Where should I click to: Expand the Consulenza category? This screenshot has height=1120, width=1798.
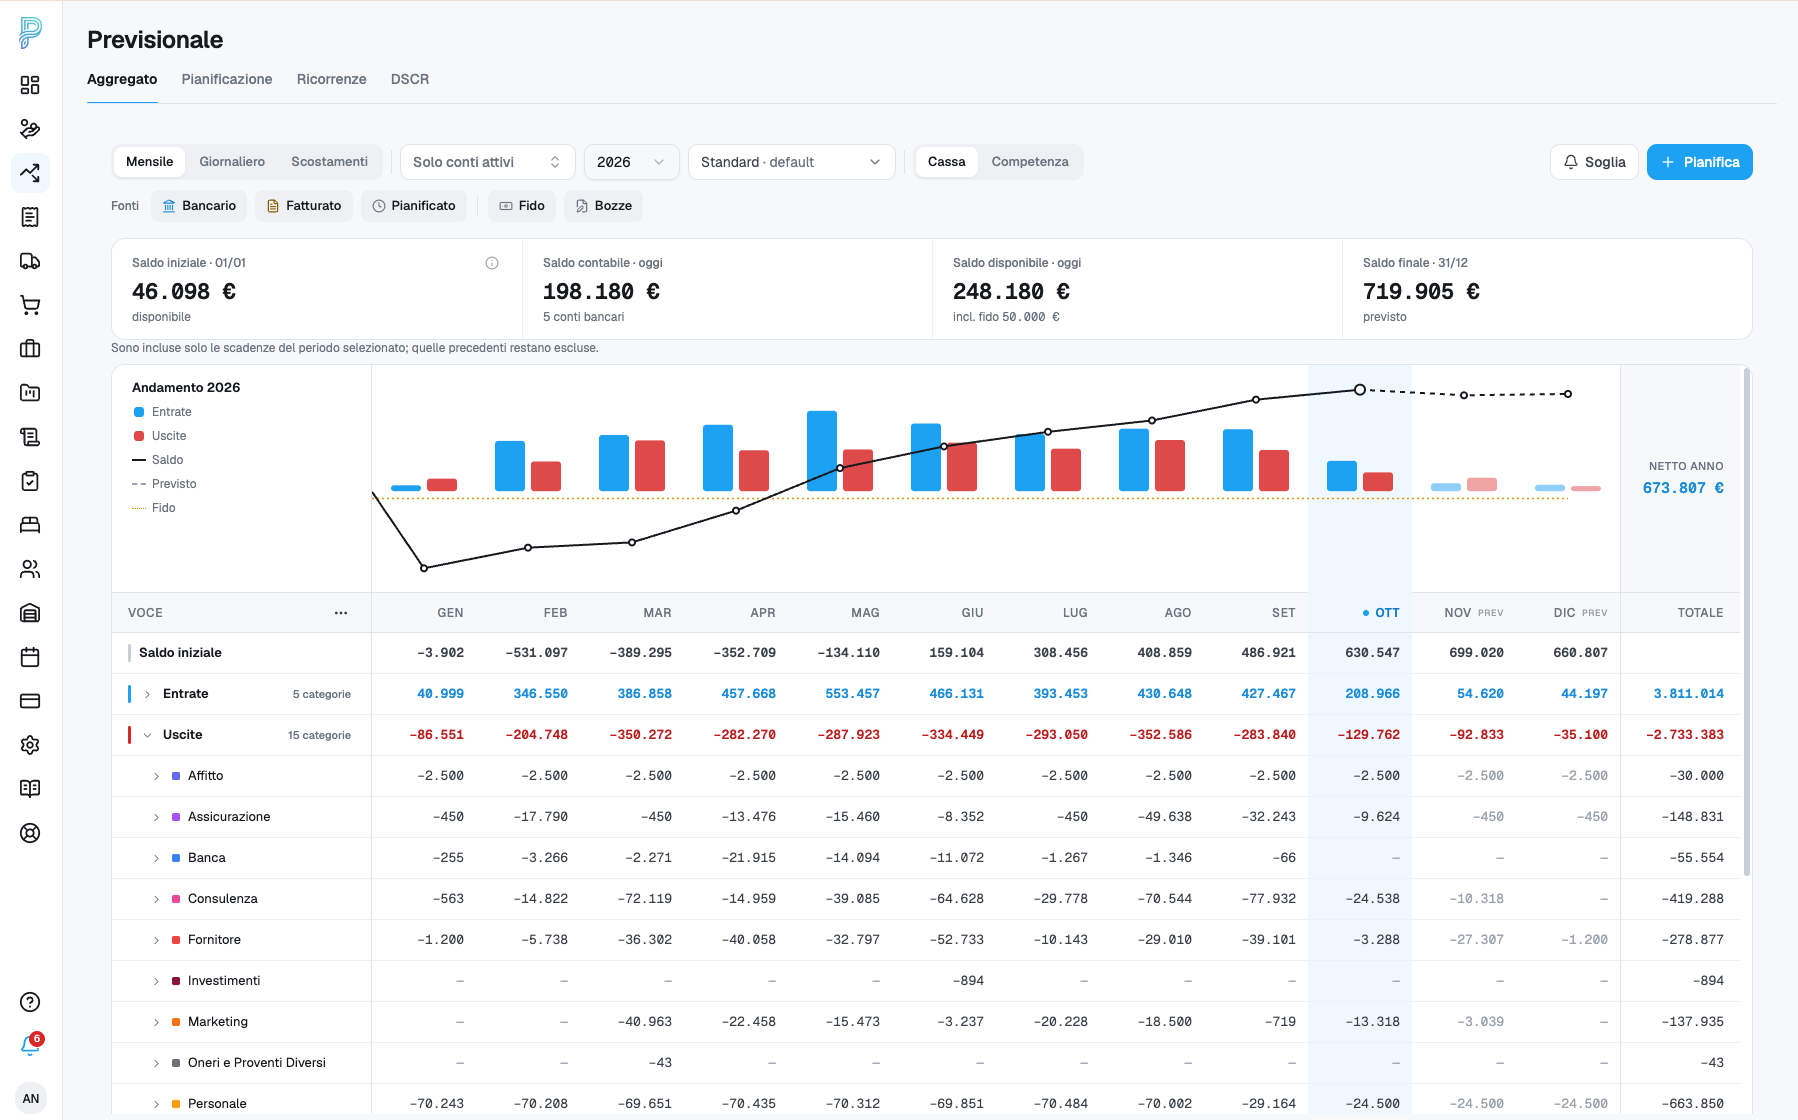coord(156,899)
